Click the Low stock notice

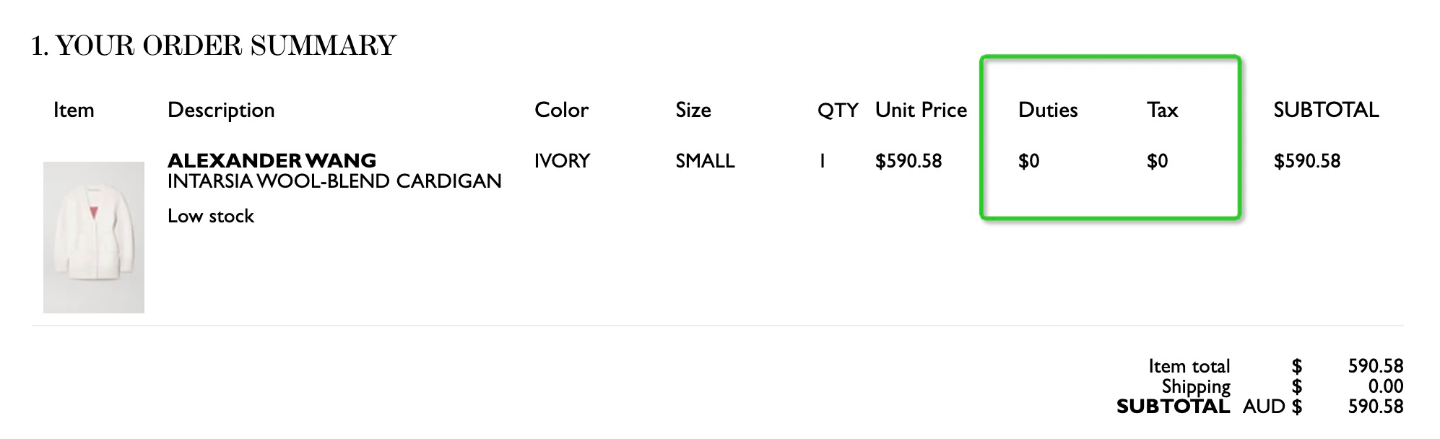211,216
